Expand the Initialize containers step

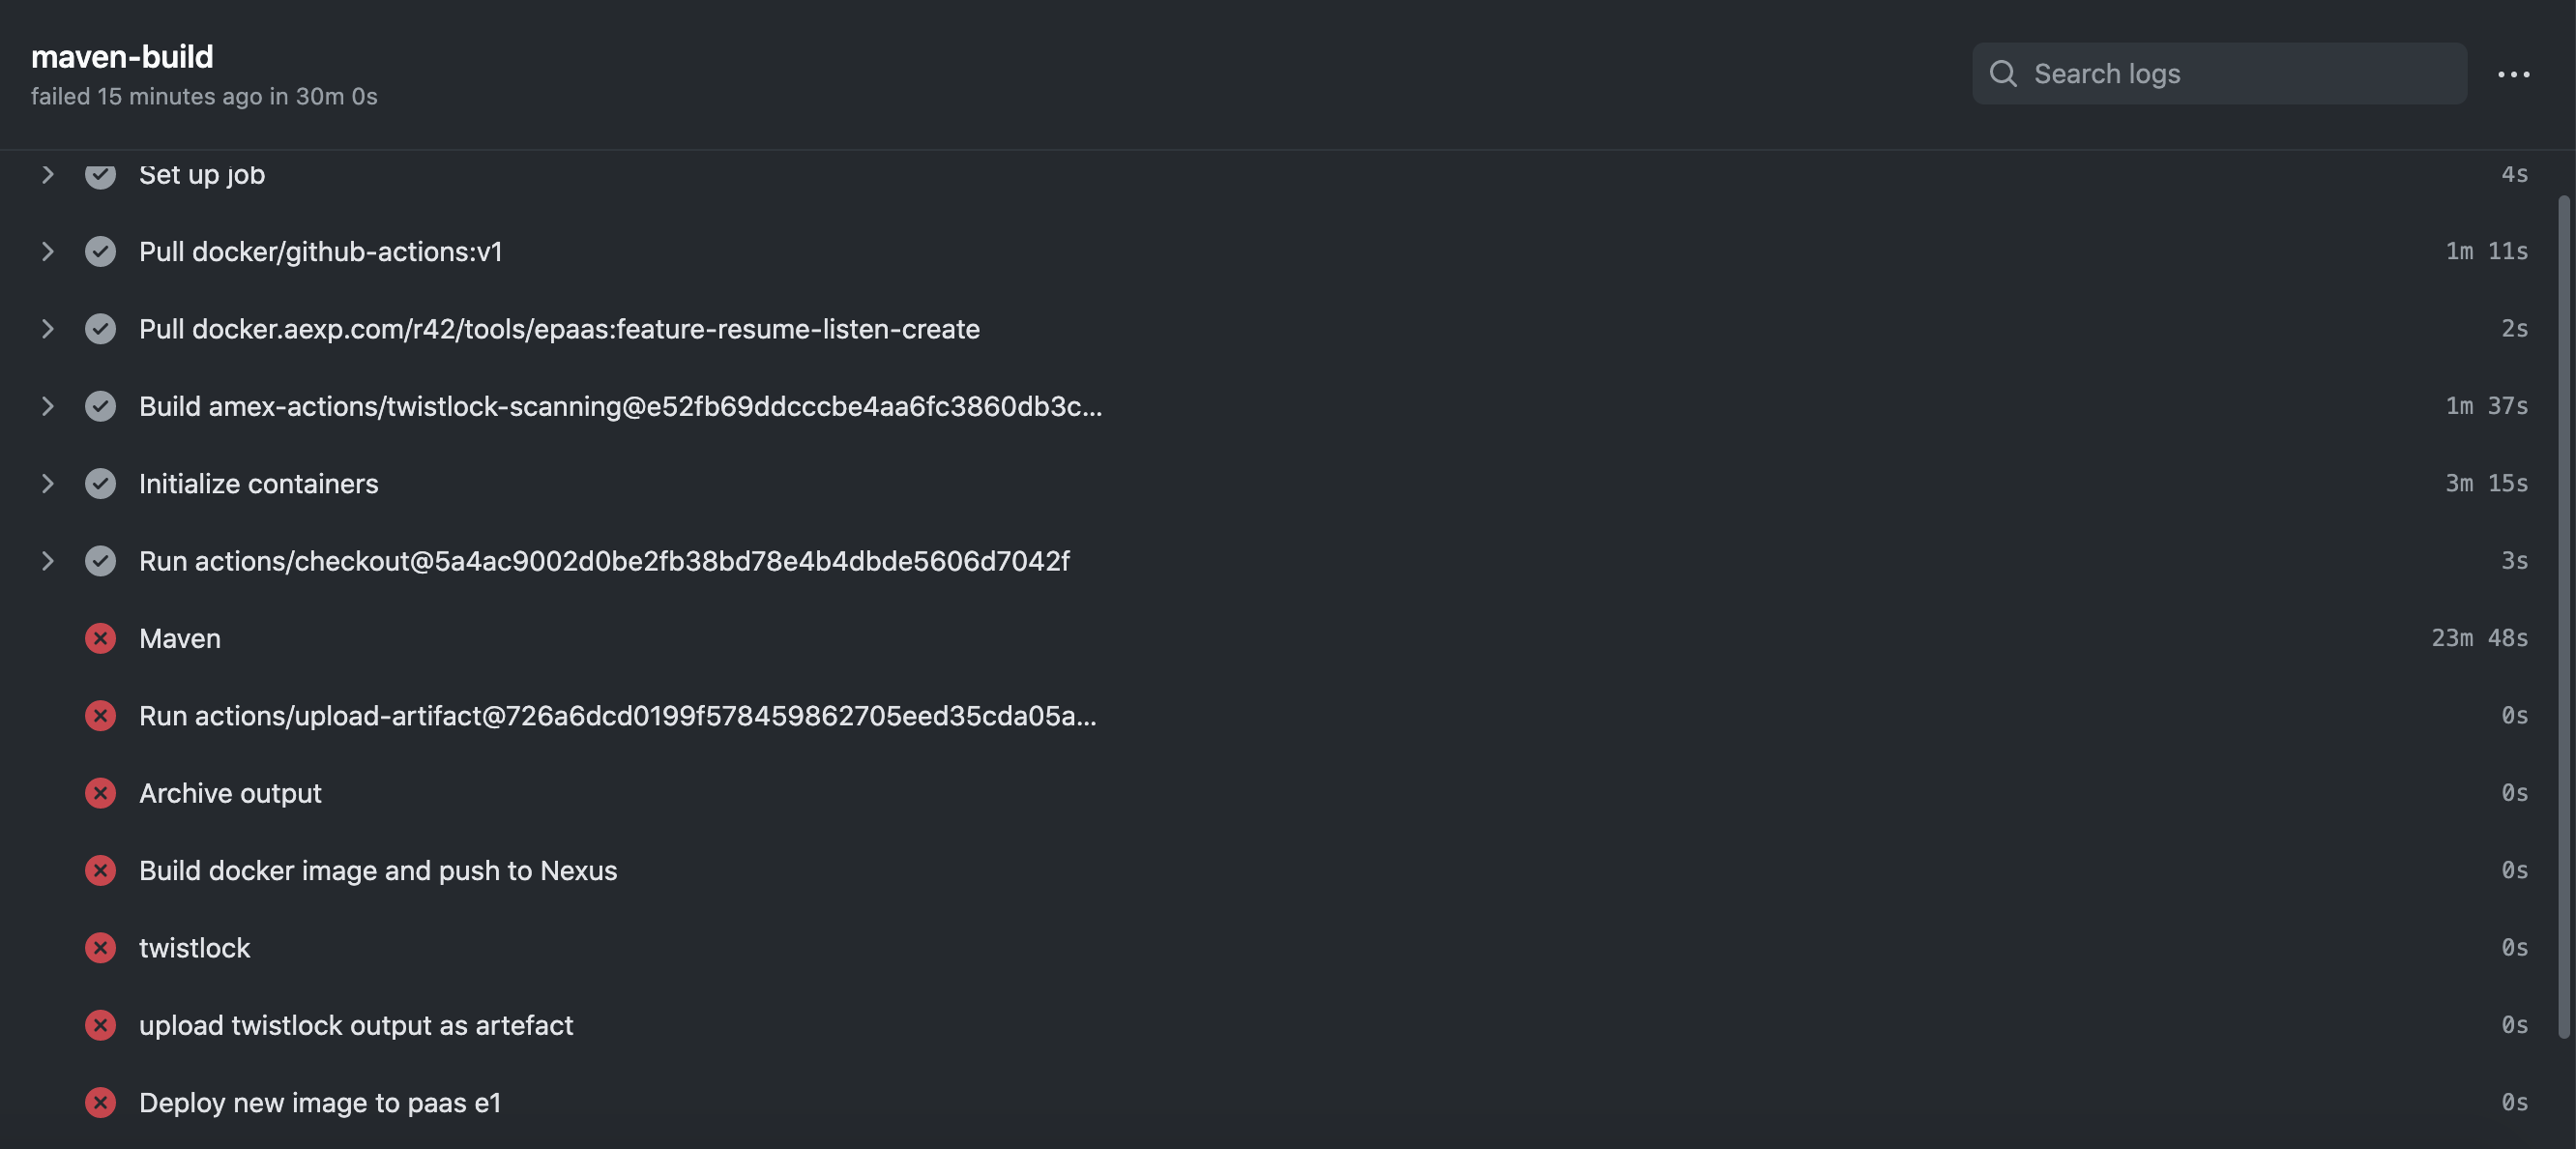[x=48, y=484]
